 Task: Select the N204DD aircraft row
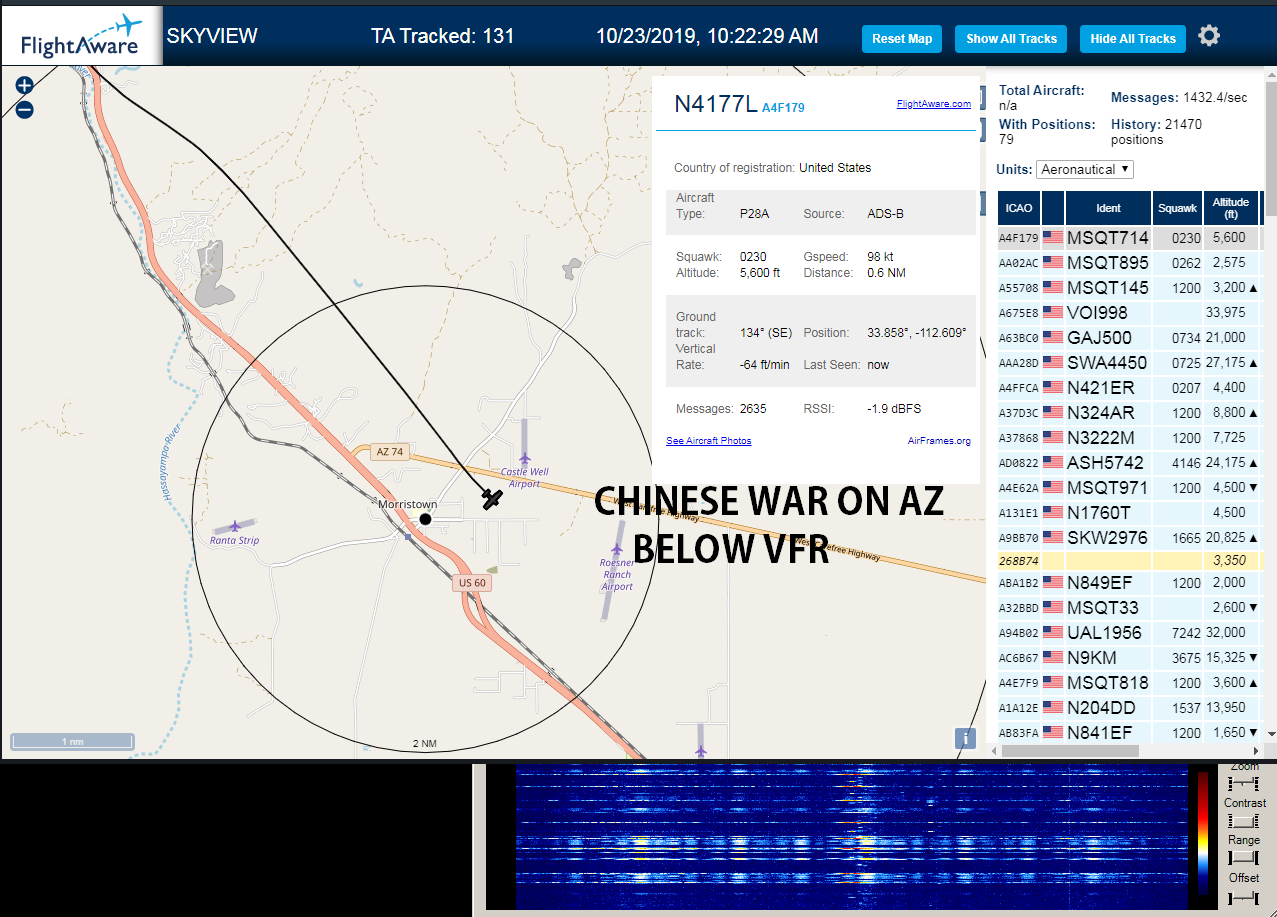[x=1129, y=708]
